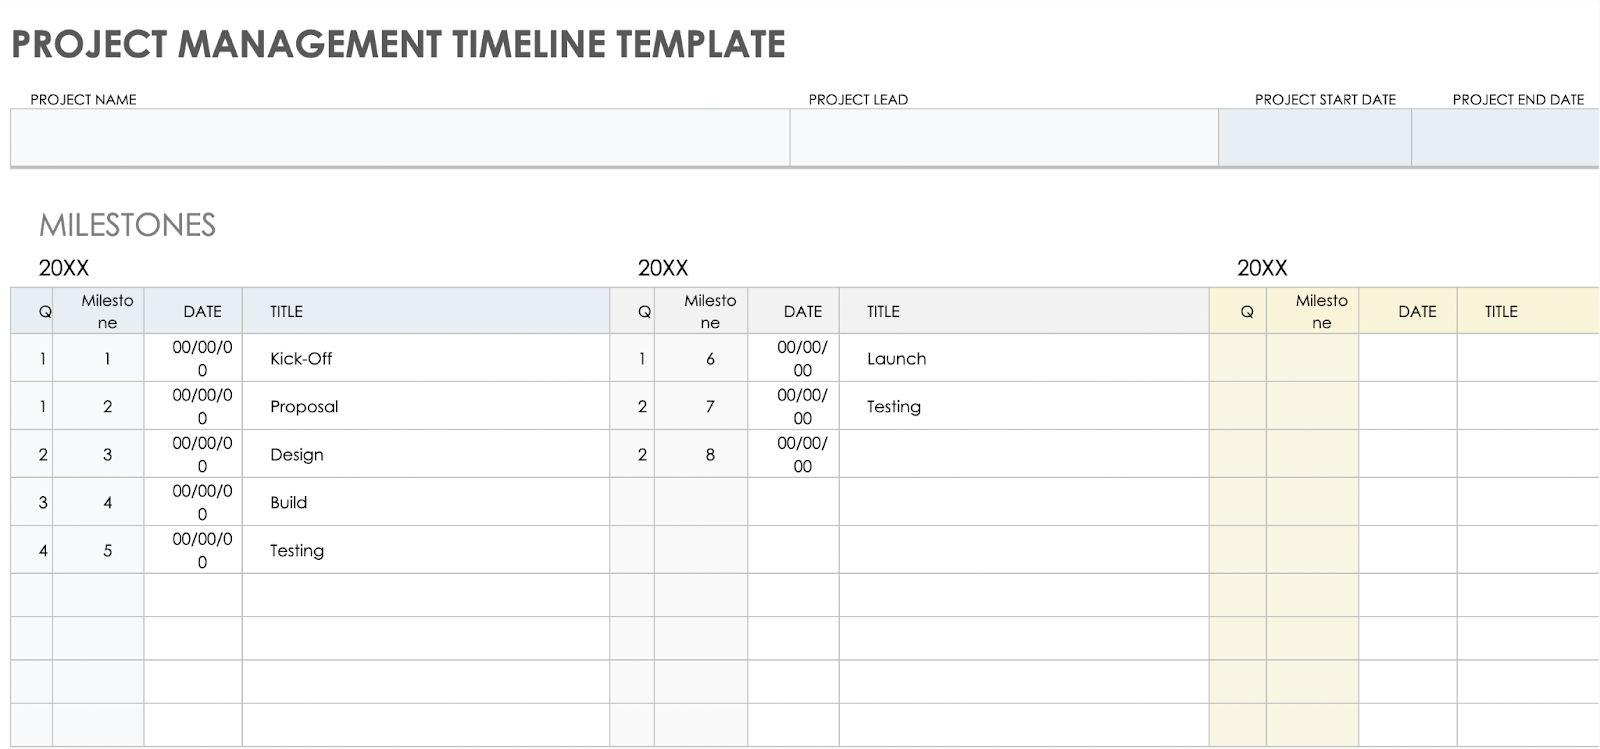Screen dimensions: 1600x749
Task: Select the Project Start Date cell
Action: (x=1314, y=137)
